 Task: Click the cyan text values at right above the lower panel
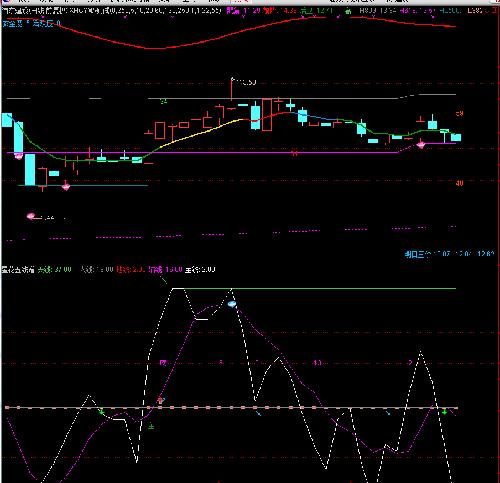[x=449, y=254]
